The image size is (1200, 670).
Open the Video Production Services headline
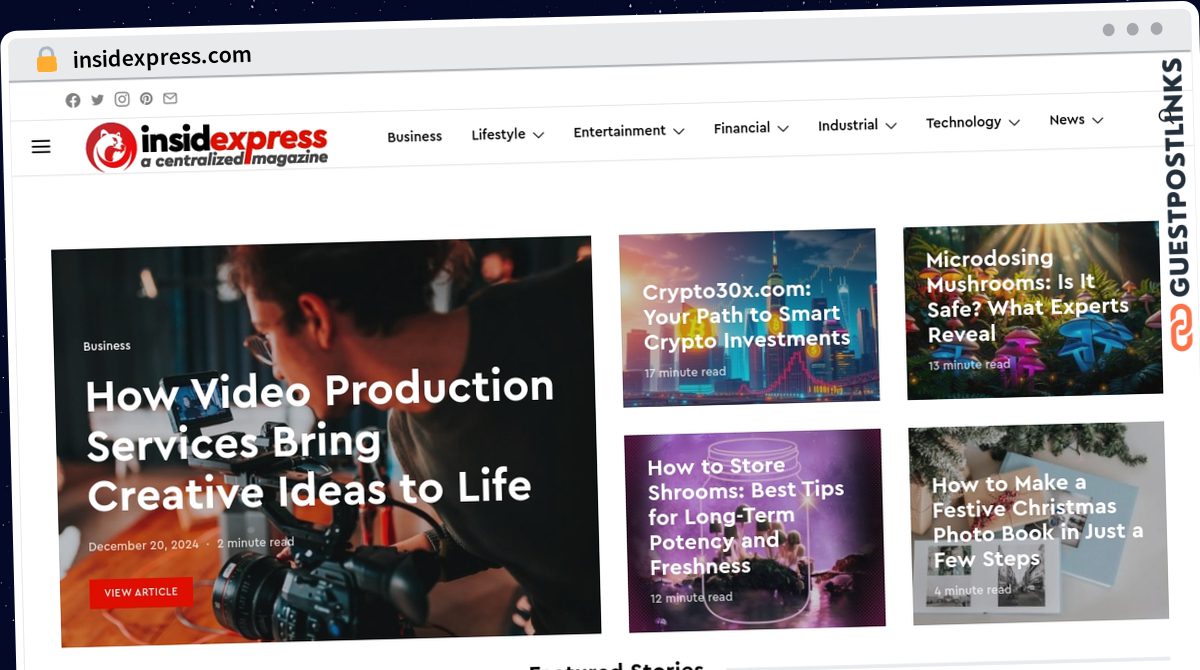coord(320,440)
